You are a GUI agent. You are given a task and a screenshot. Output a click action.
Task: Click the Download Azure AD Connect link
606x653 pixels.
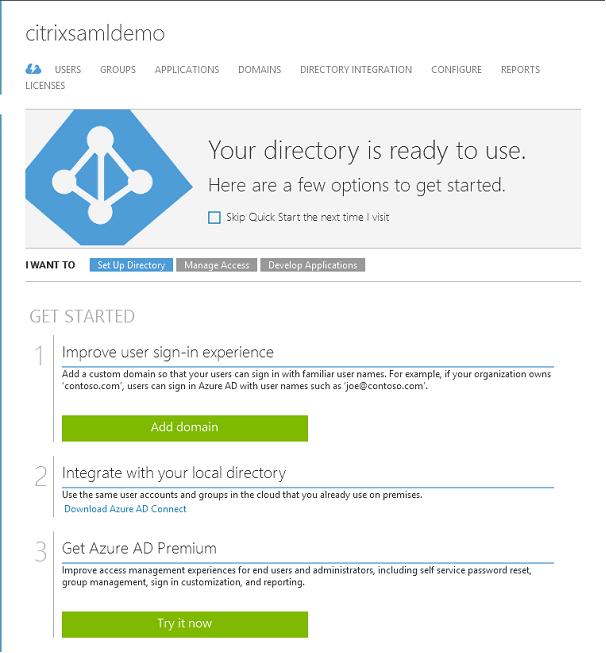[x=125, y=509]
